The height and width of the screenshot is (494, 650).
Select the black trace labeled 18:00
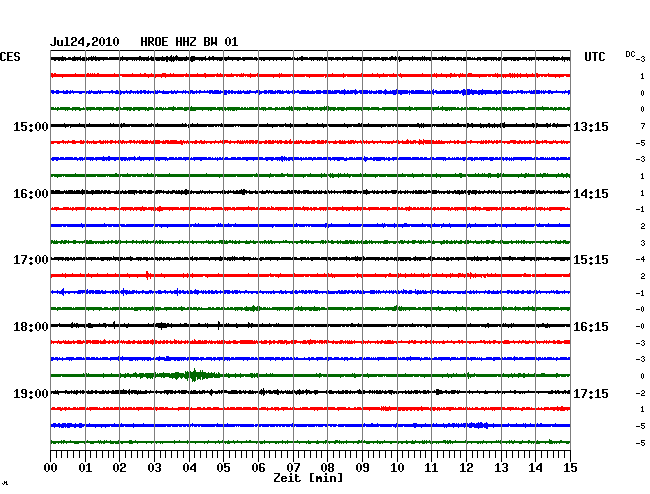pos(310,325)
